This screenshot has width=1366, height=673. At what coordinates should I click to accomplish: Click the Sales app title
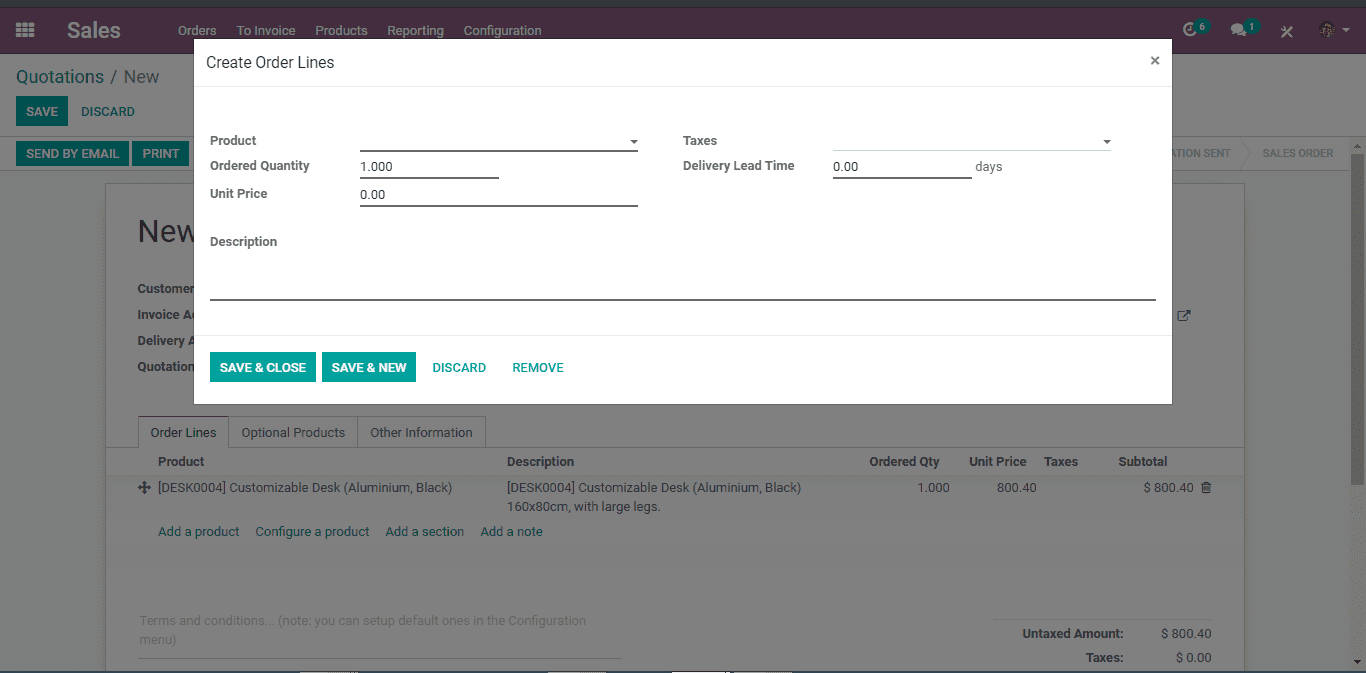pyautogui.click(x=94, y=30)
